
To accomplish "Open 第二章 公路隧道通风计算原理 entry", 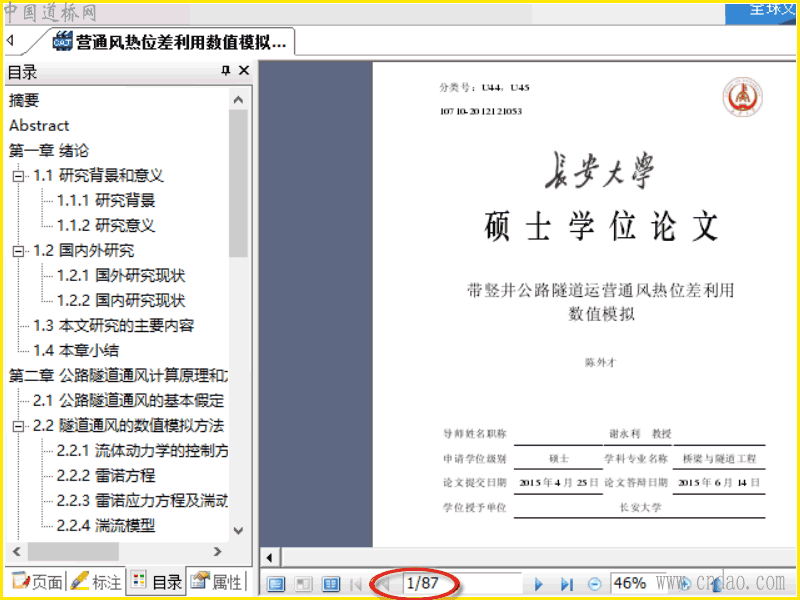I will point(118,376).
